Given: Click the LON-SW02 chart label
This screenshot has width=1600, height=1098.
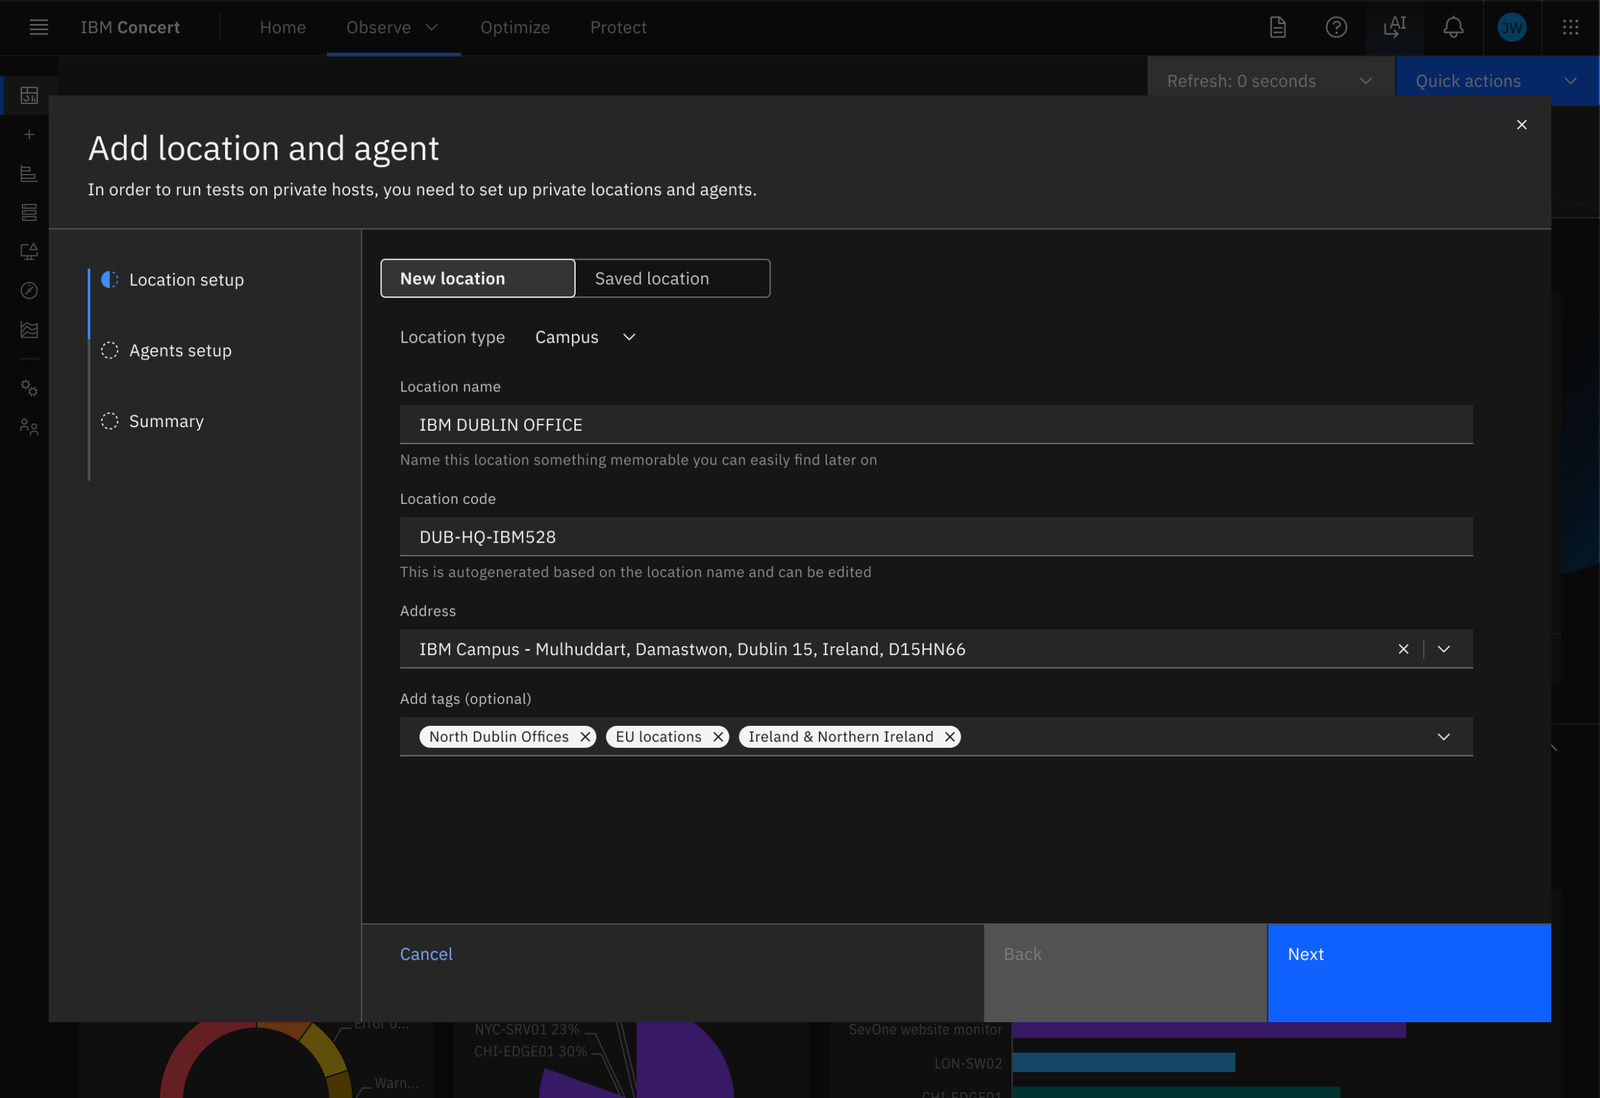Looking at the screenshot, I should [968, 1064].
